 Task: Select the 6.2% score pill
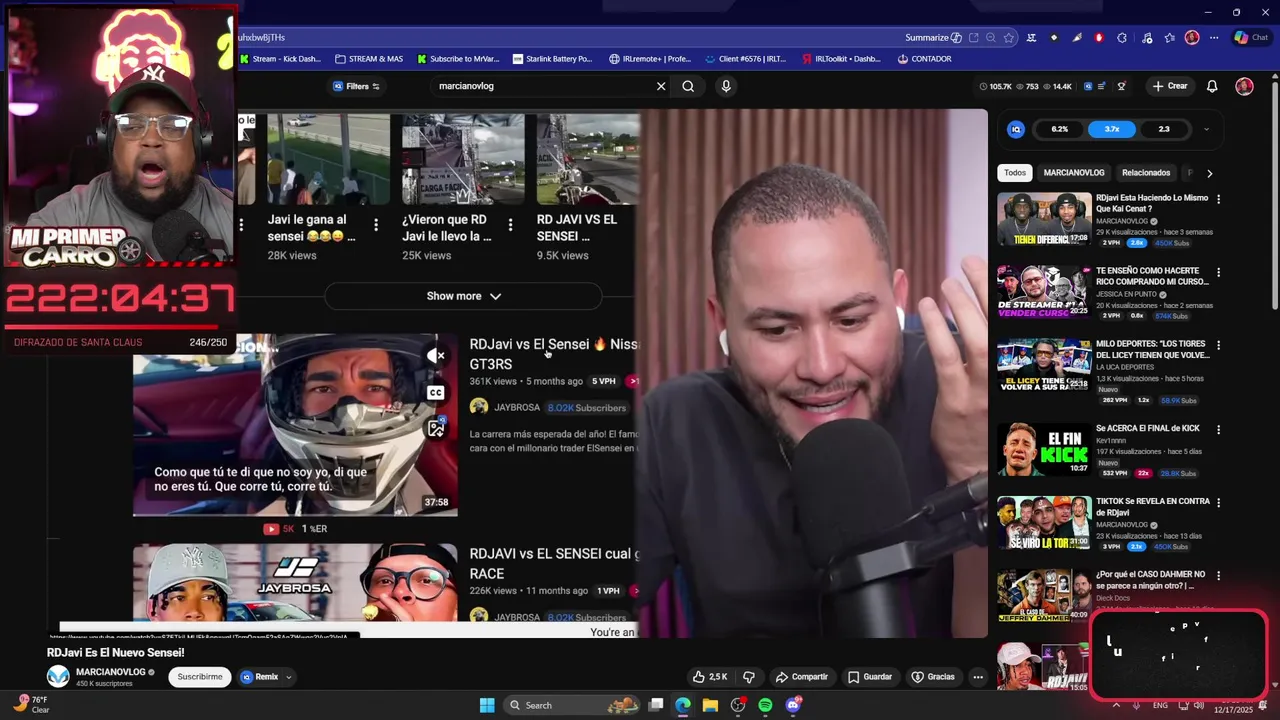coord(1059,129)
